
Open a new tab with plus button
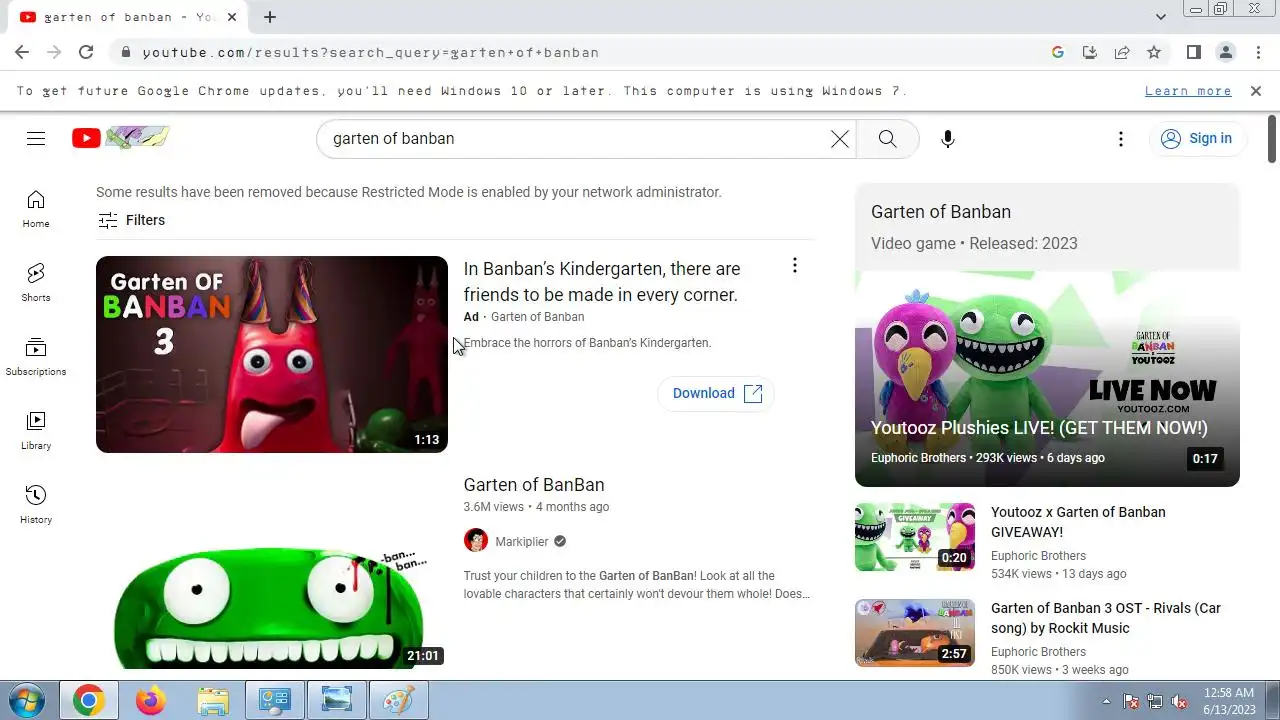point(270,17)
